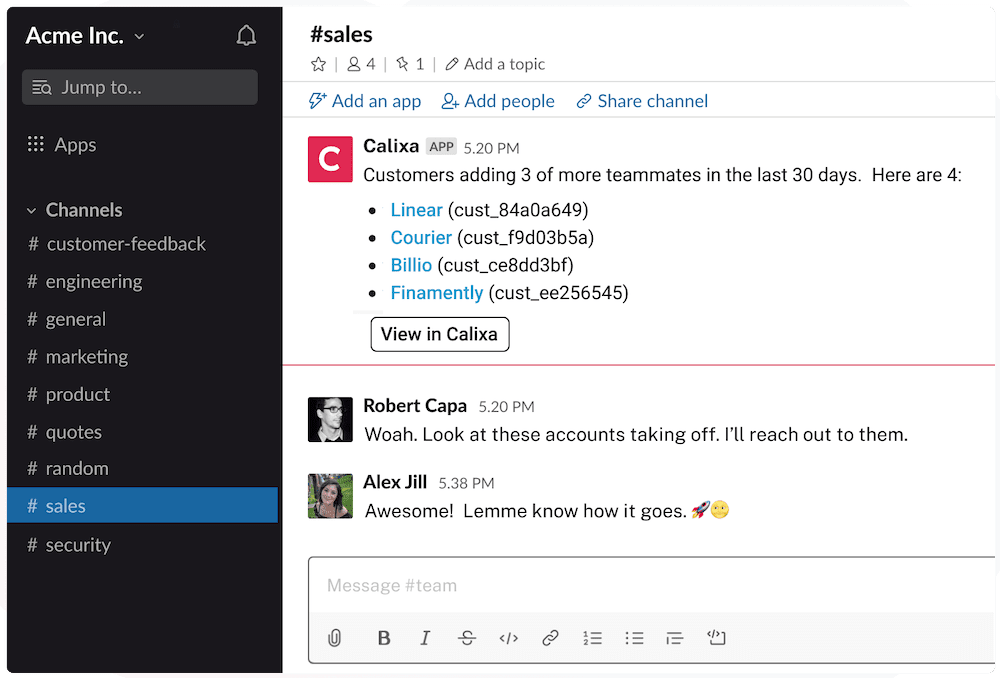Toggle strikethrough formatting
1000x678 pixels.
click(x=467, y=638)
